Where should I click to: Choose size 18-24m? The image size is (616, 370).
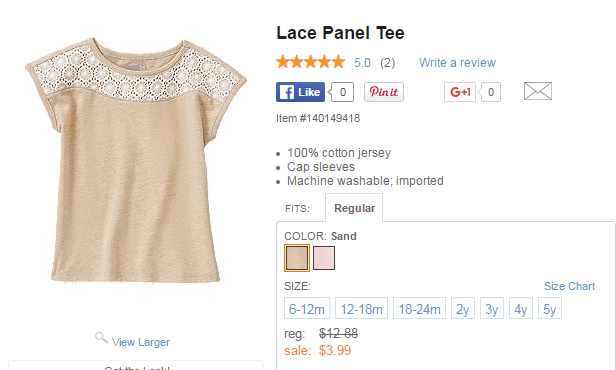point(419,308)
